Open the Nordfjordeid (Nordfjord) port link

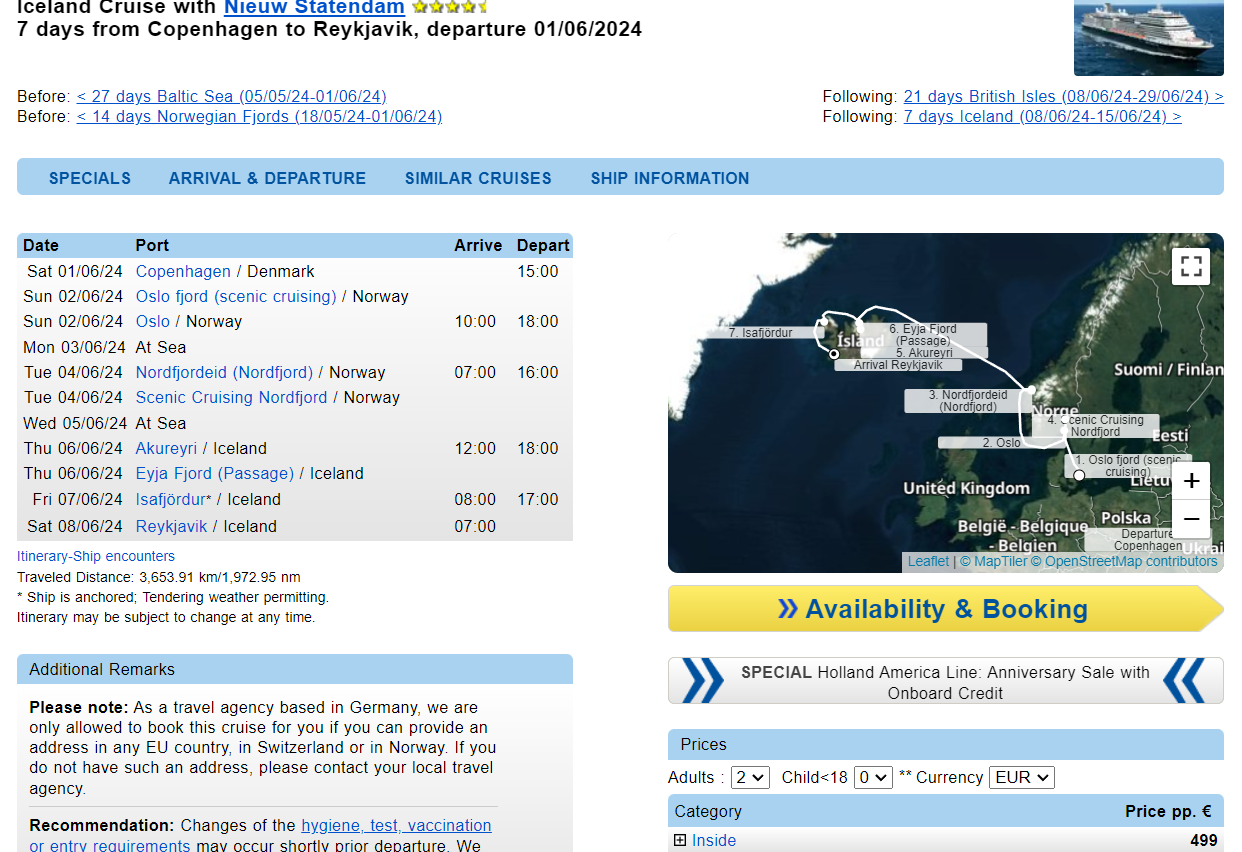(x=224, y=372)
